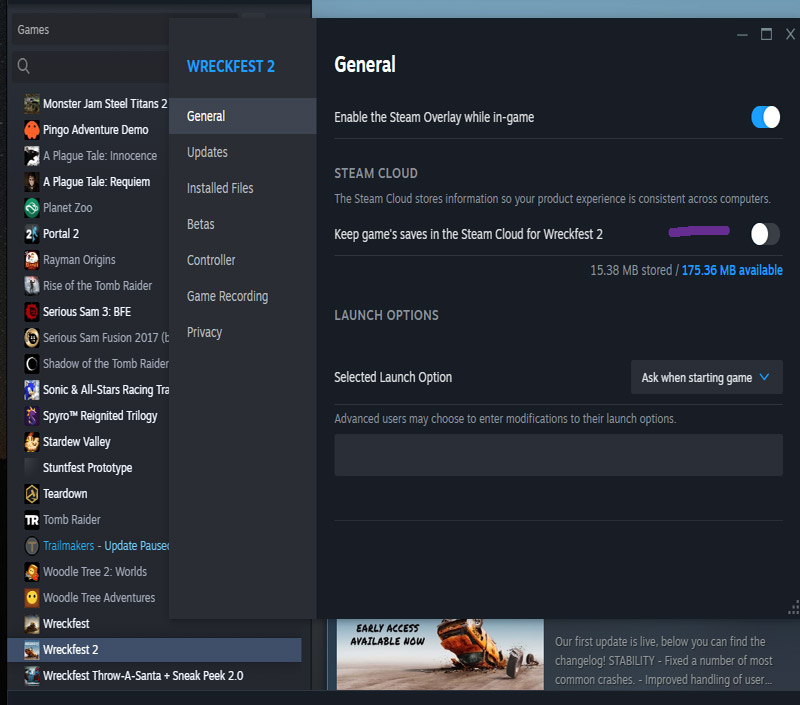The image size is (800, 705).
Task: Open the Installed Files tab
Action: pyautogui.click(x=242, y=188)
